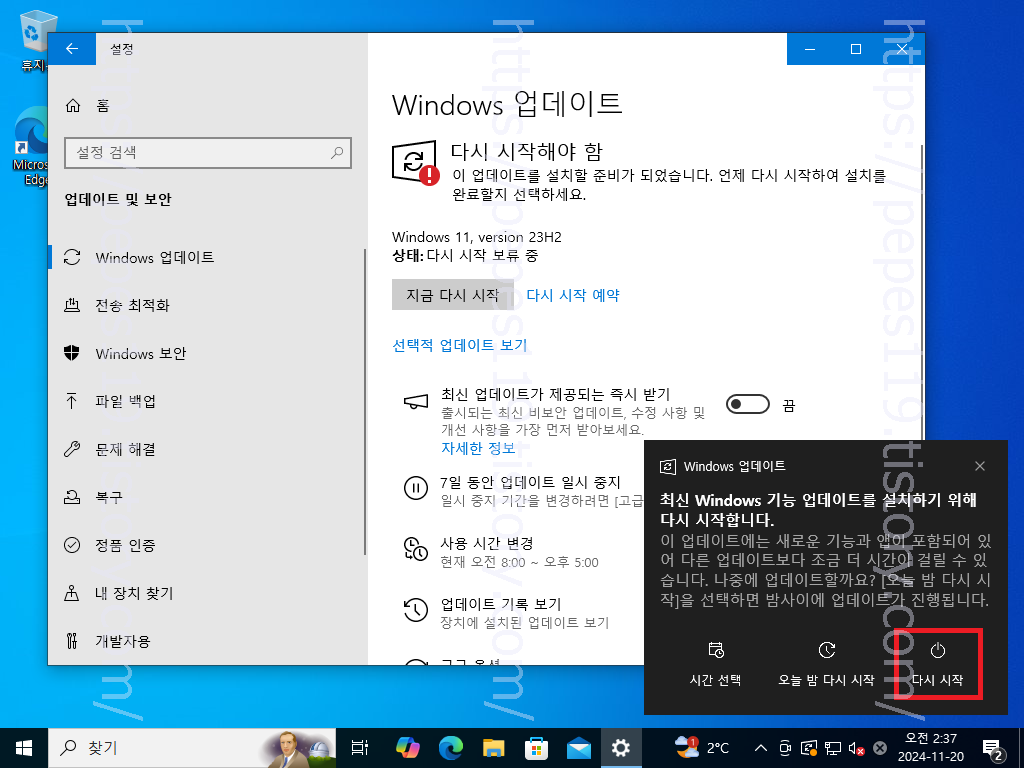Click the 찾기 taskbar search box
This screenshot has height=768, width=1024.
point(192,748)
